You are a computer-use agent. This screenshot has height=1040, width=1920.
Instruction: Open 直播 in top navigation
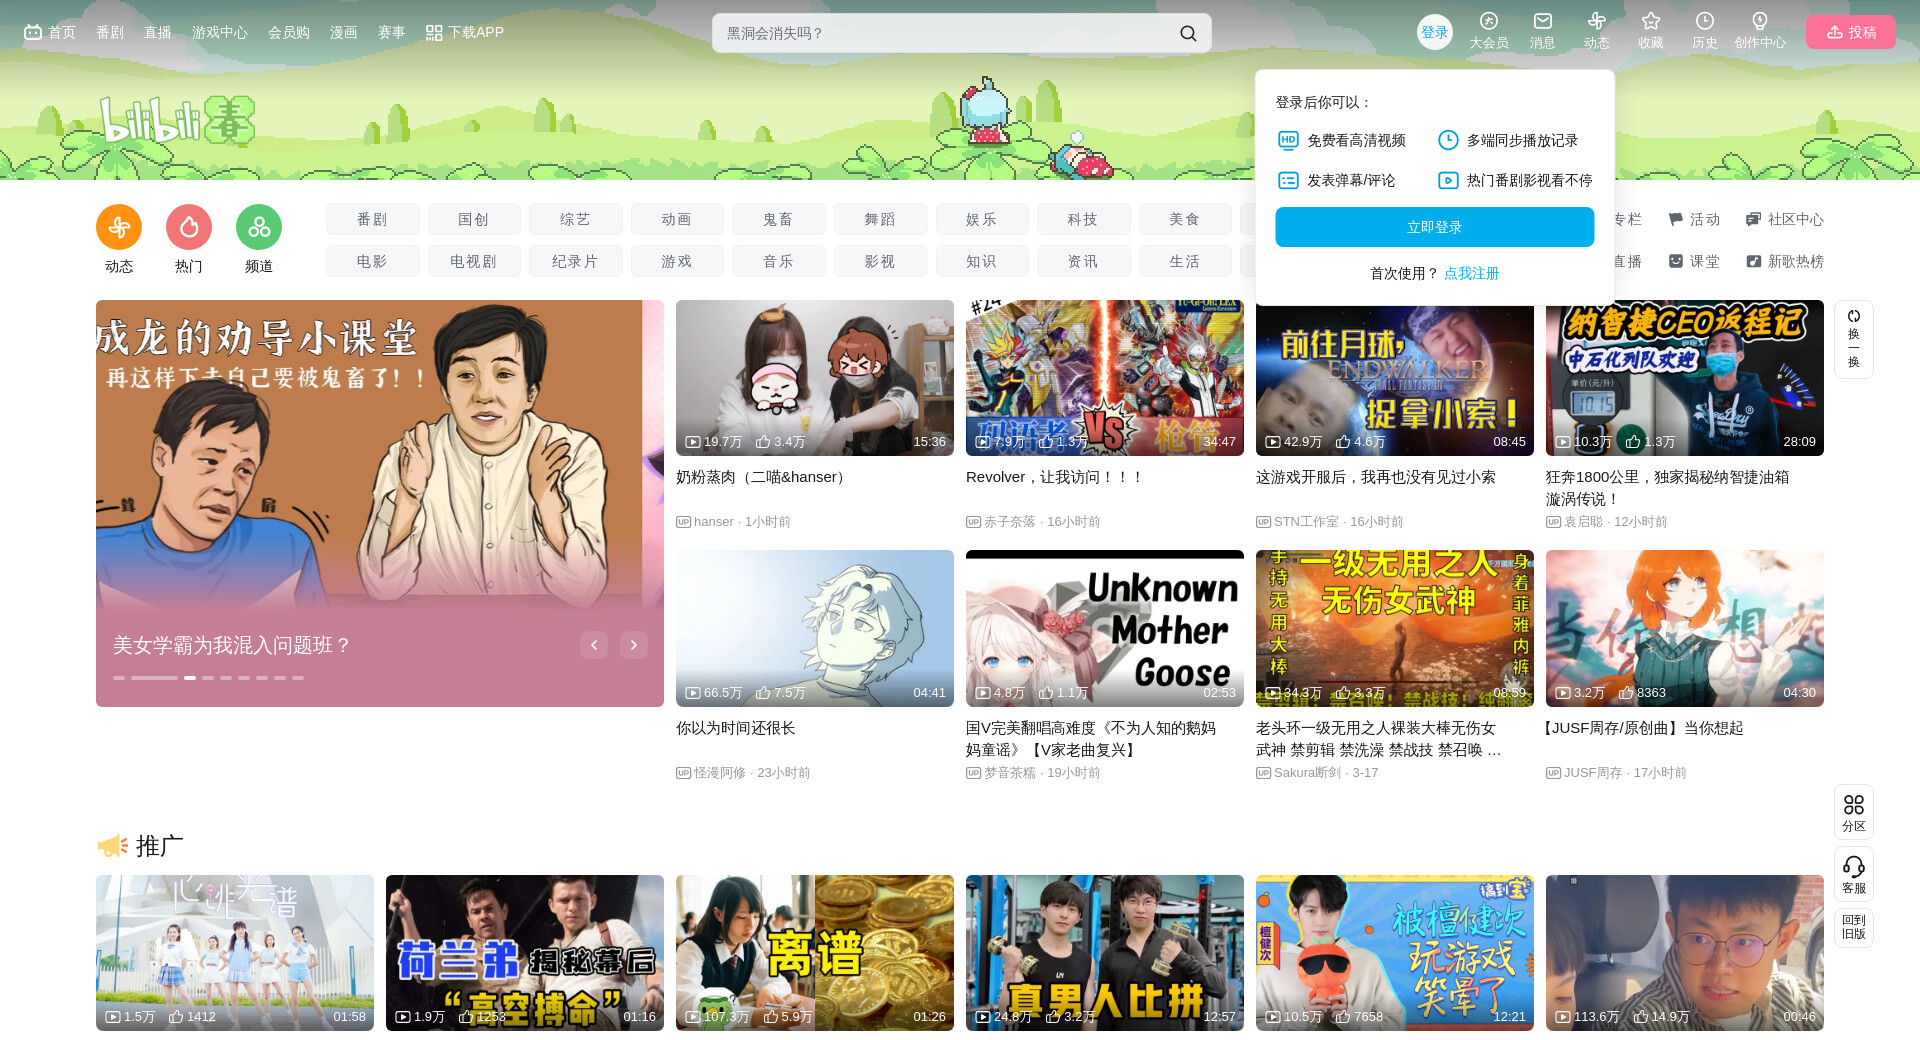pyautogui.click(x=158, y=32)
